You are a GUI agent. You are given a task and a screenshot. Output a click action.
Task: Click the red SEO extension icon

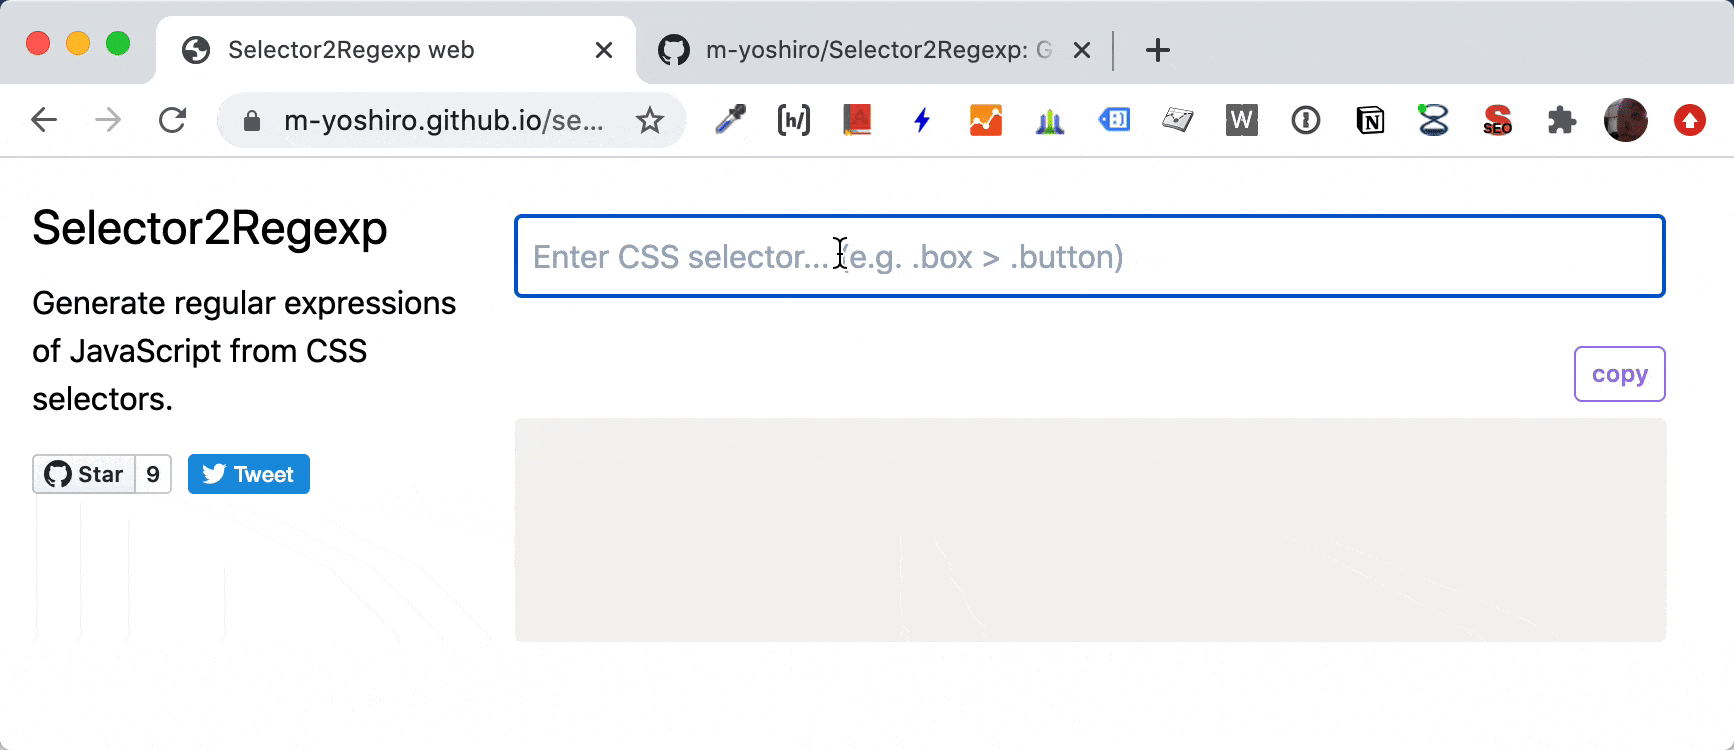(x=1498, y=121)
